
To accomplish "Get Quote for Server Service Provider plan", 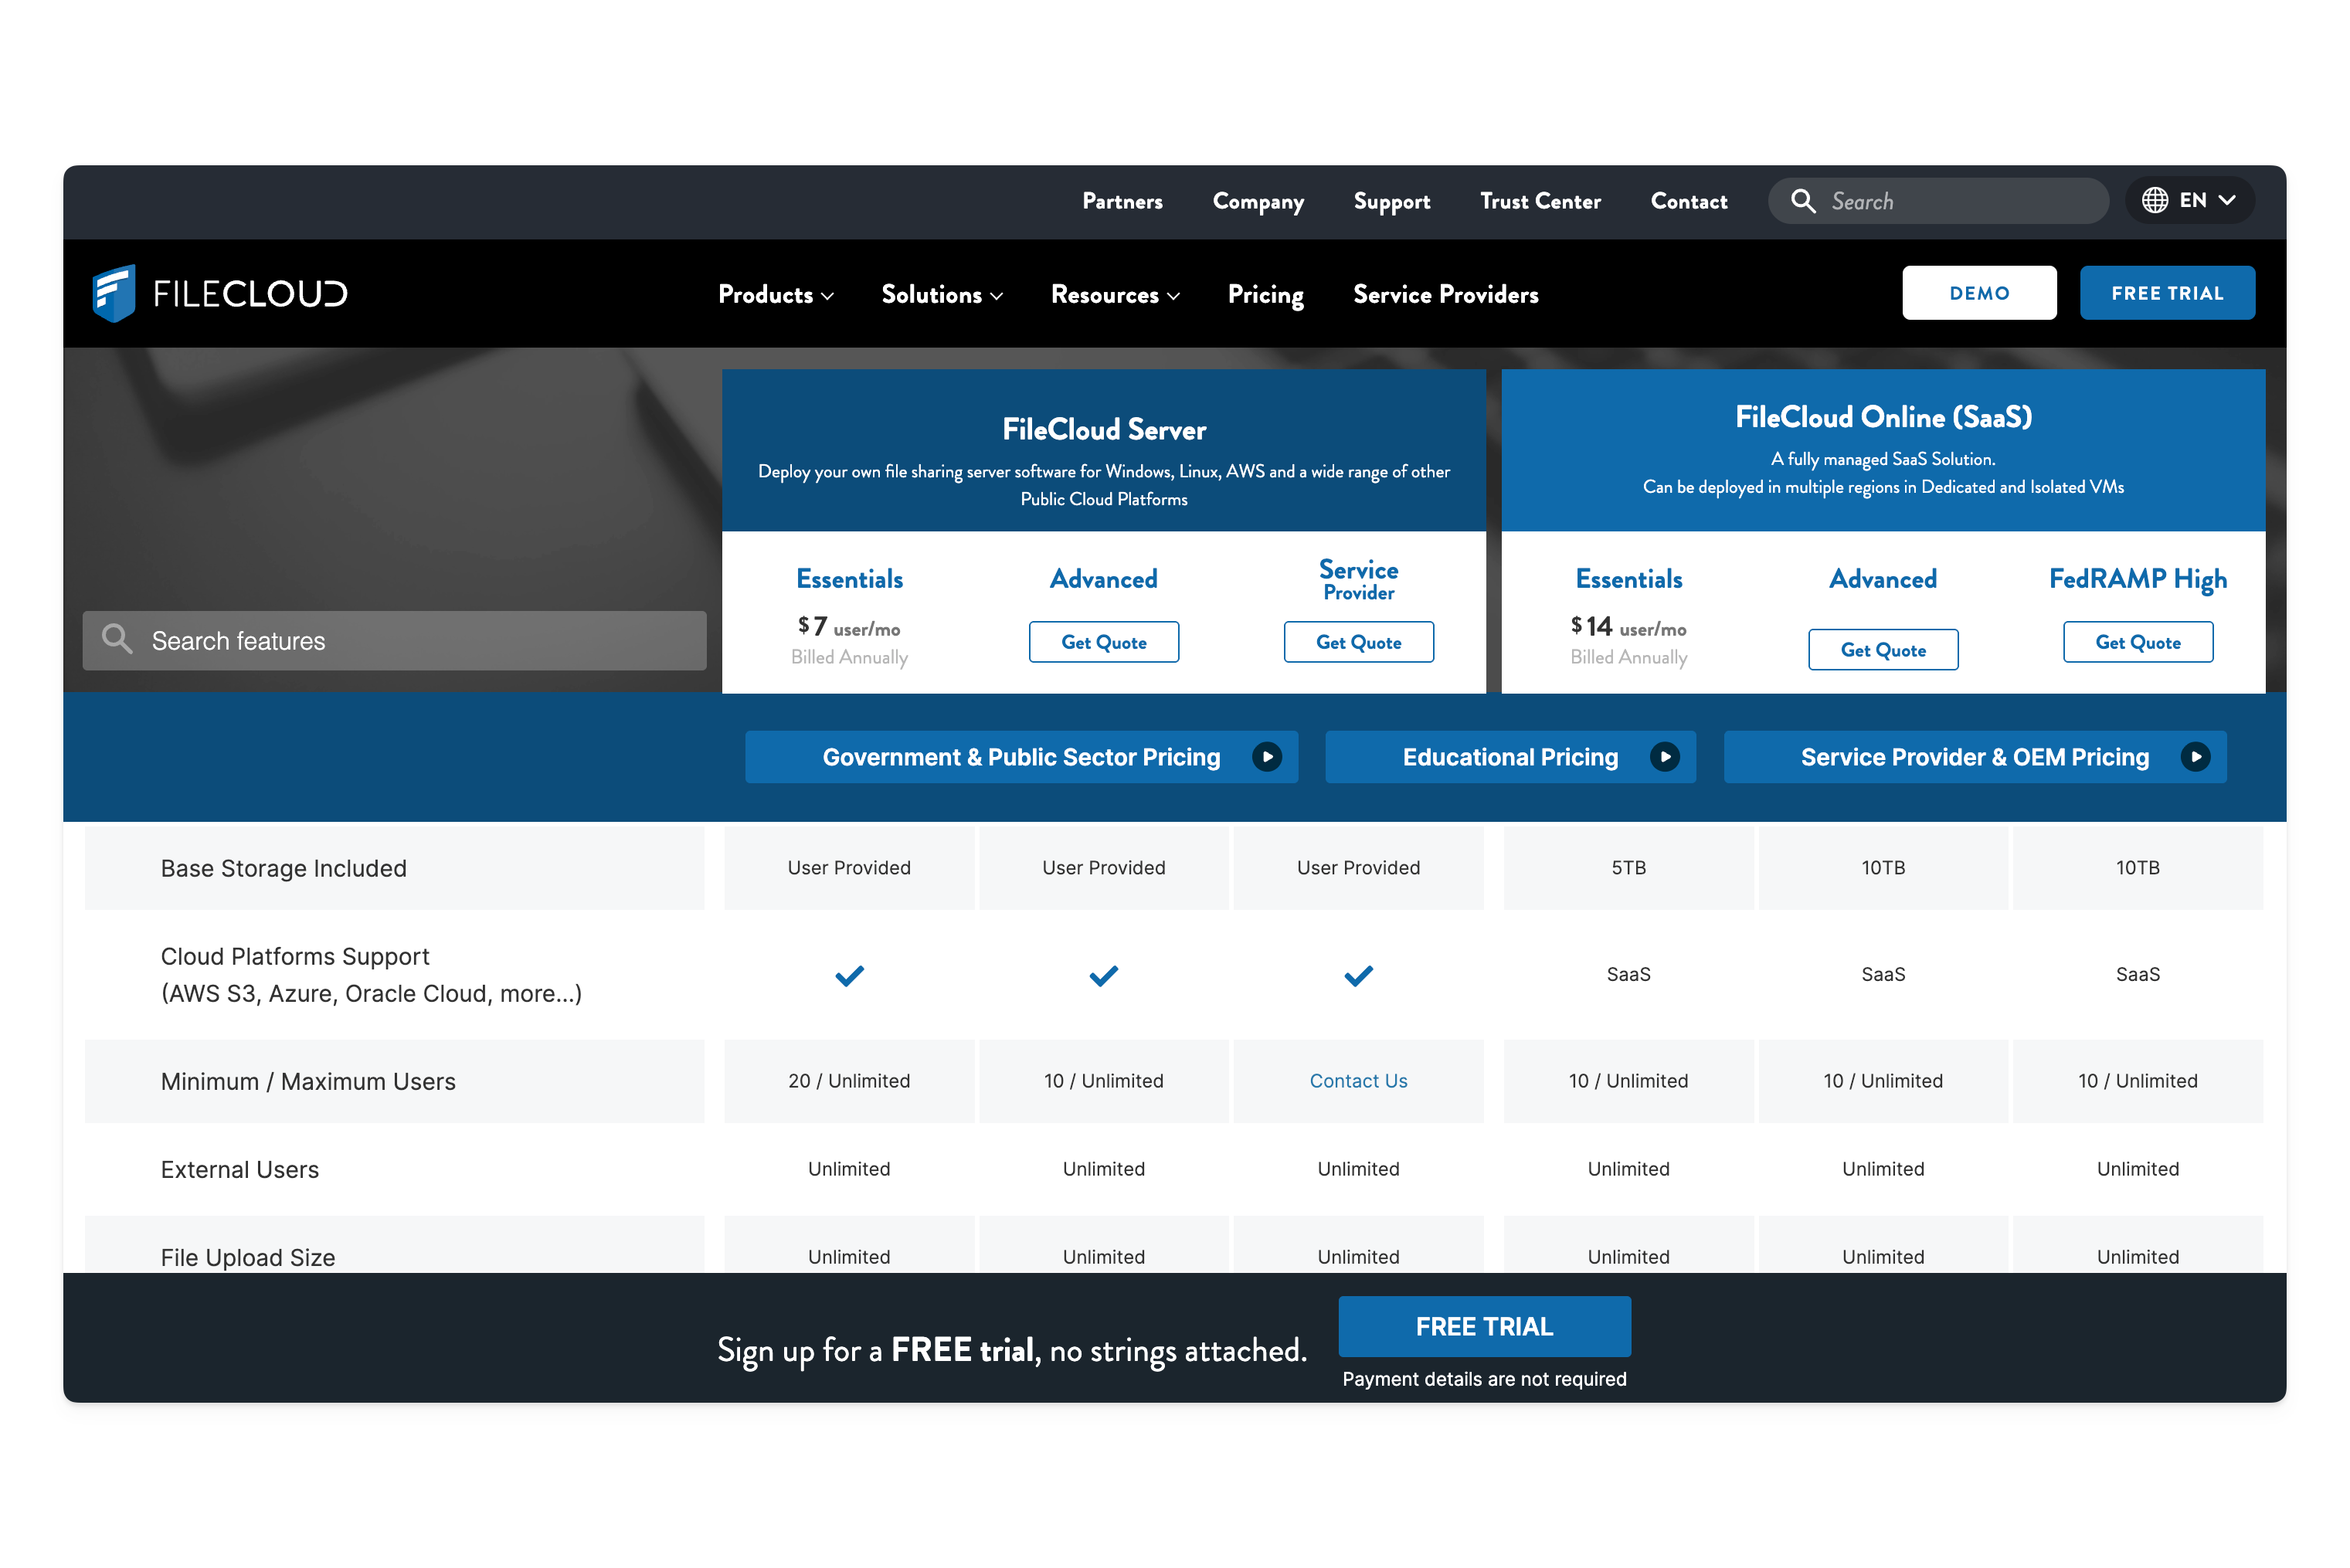I will 1358,642.
